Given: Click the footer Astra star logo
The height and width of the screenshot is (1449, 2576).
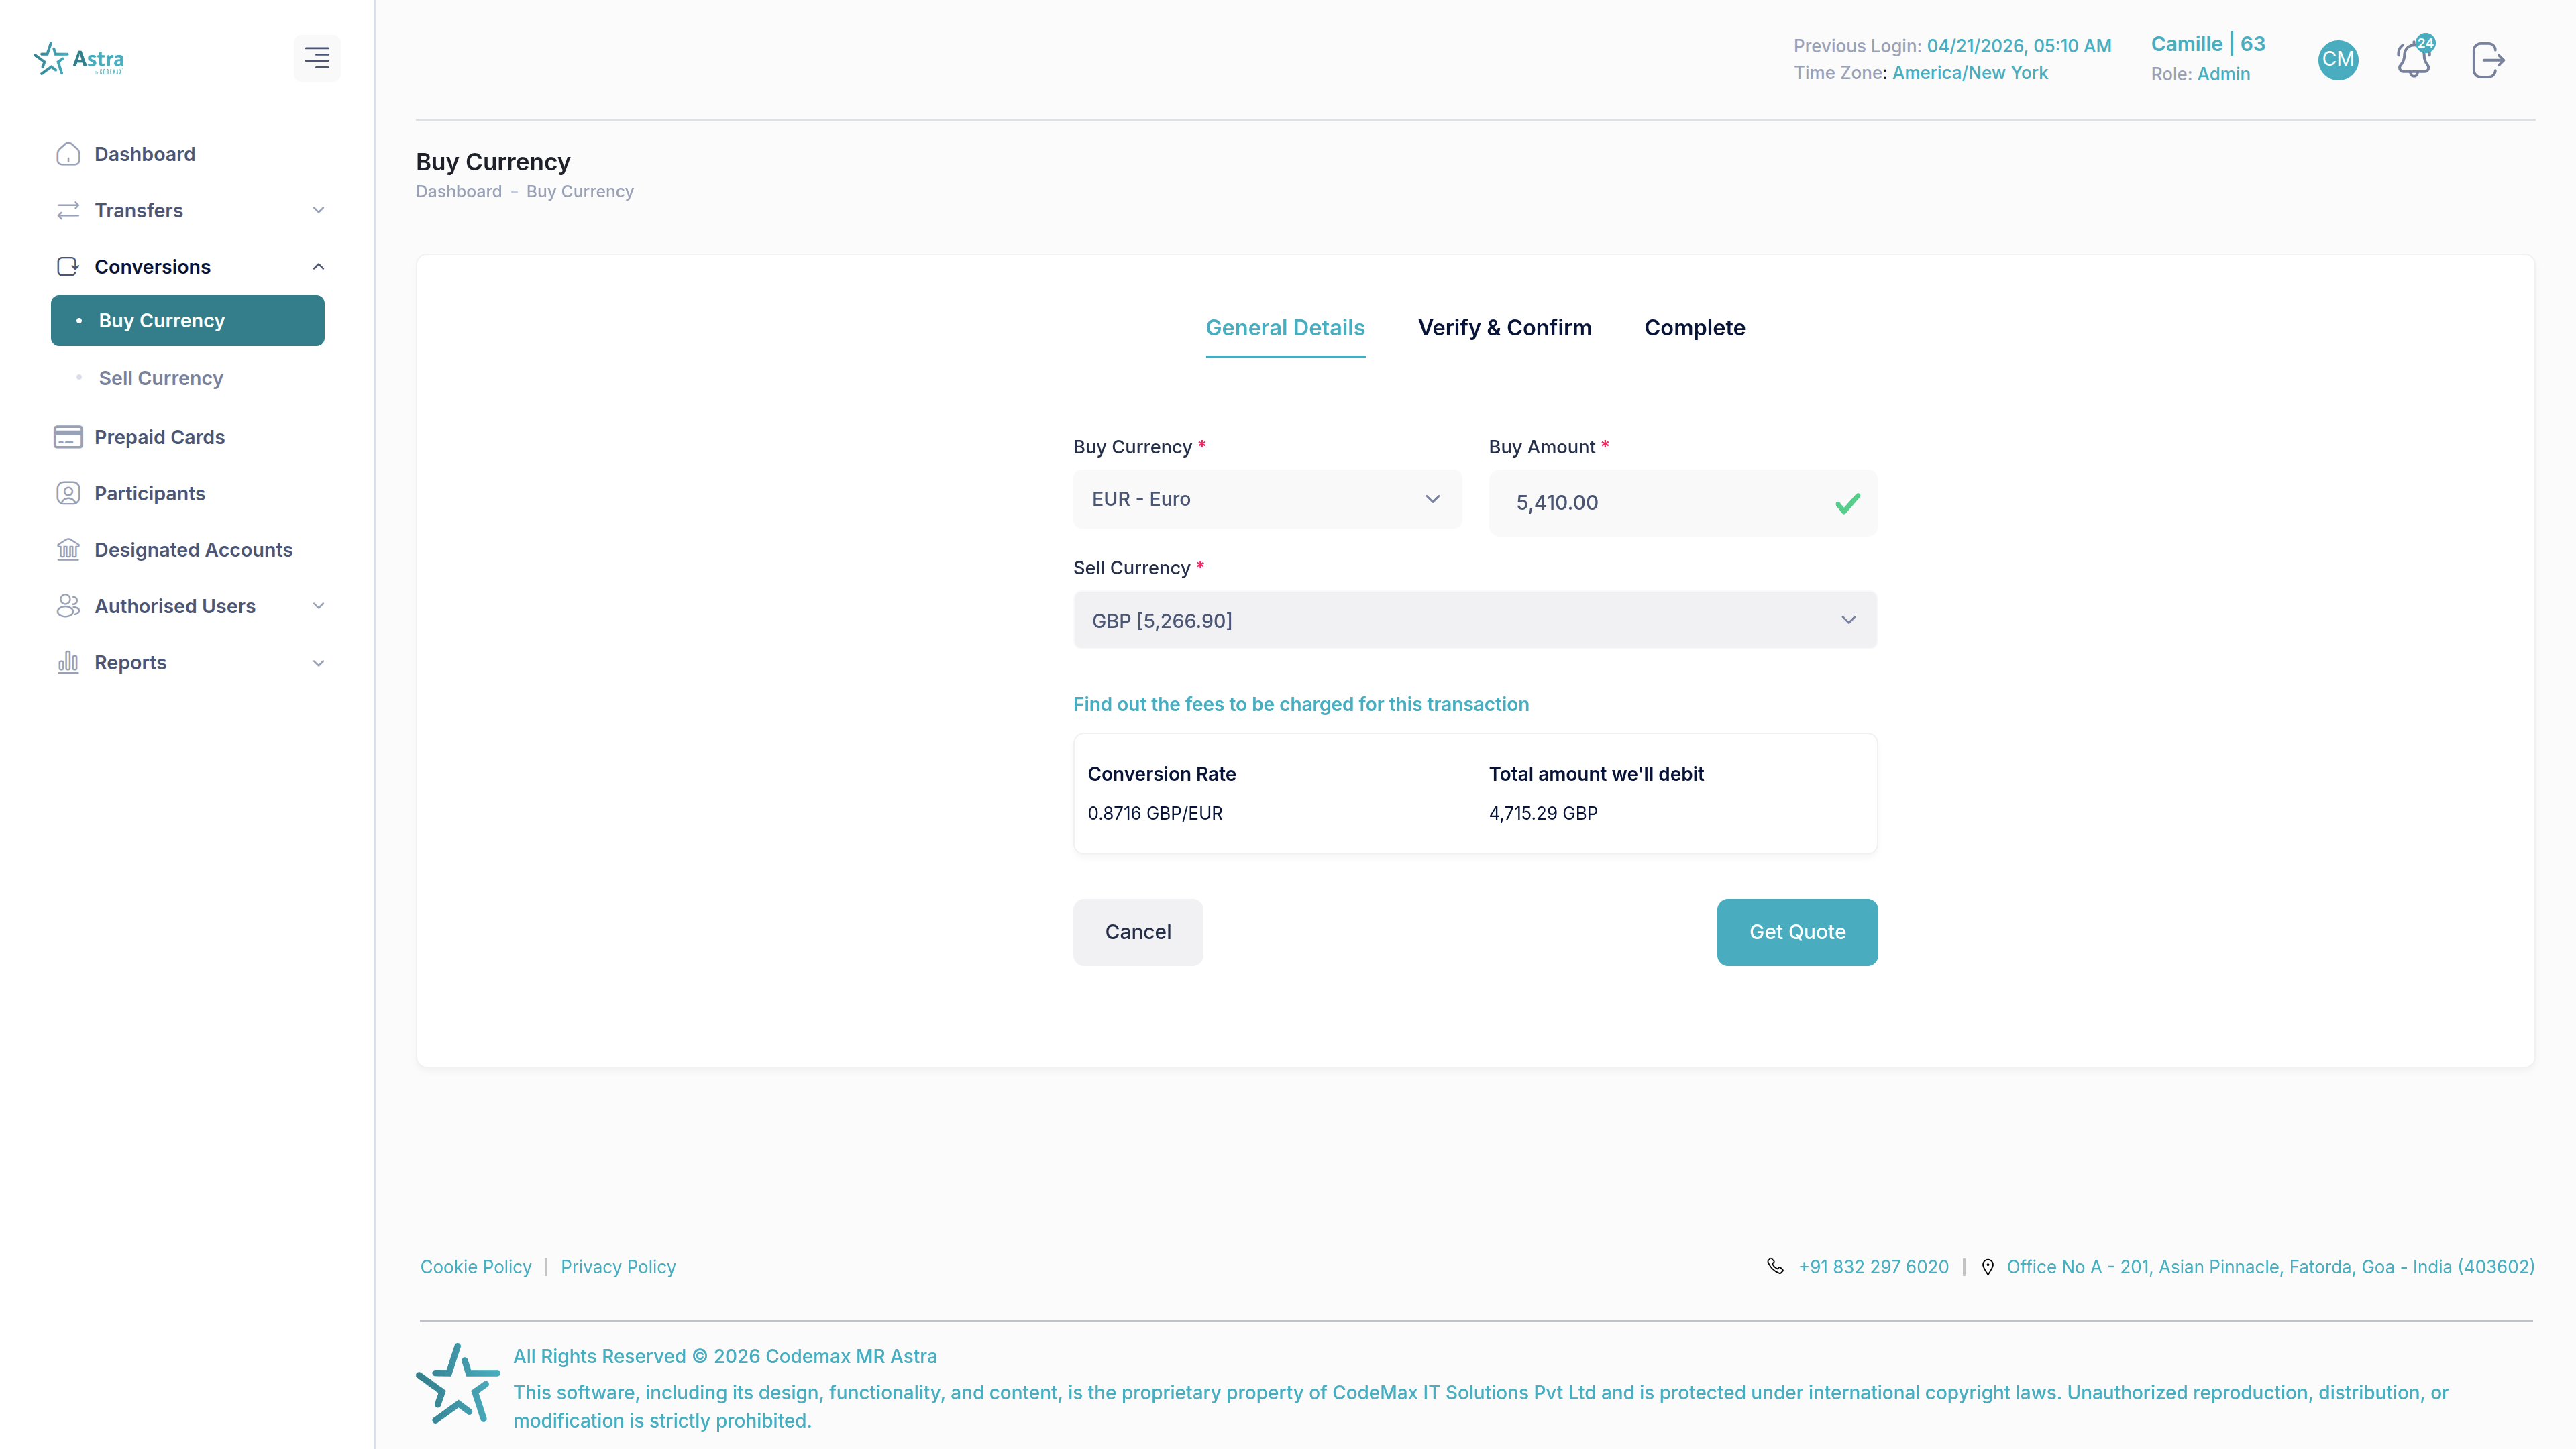Looking at the screenshot, I should [457, 1384].
